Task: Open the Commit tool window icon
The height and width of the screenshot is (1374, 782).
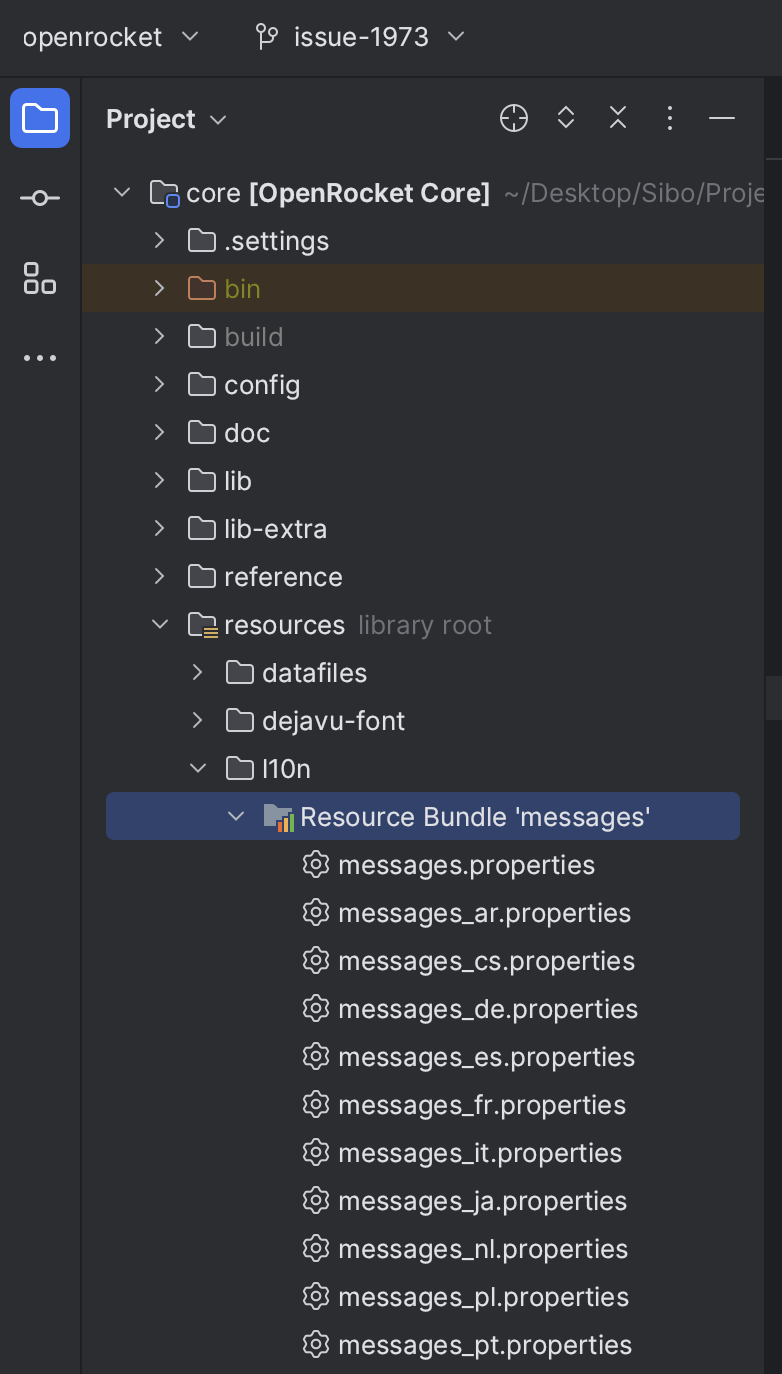Action: 40,198
